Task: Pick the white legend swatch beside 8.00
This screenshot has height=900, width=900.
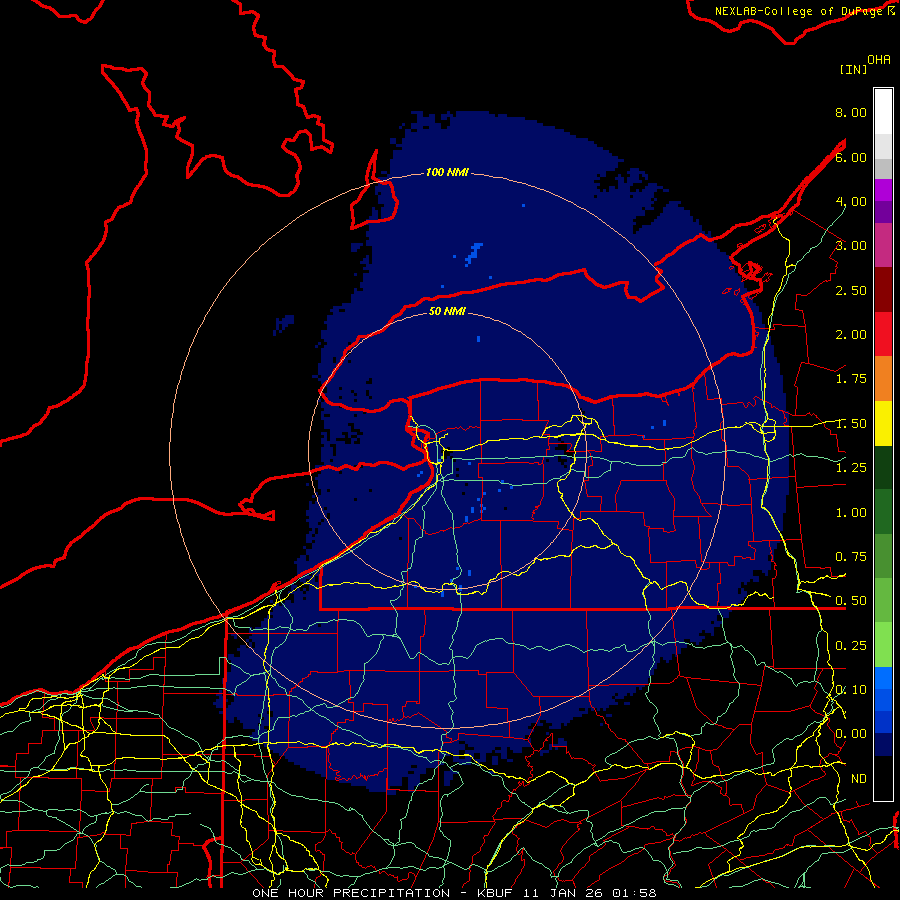Action: [883, 111]
